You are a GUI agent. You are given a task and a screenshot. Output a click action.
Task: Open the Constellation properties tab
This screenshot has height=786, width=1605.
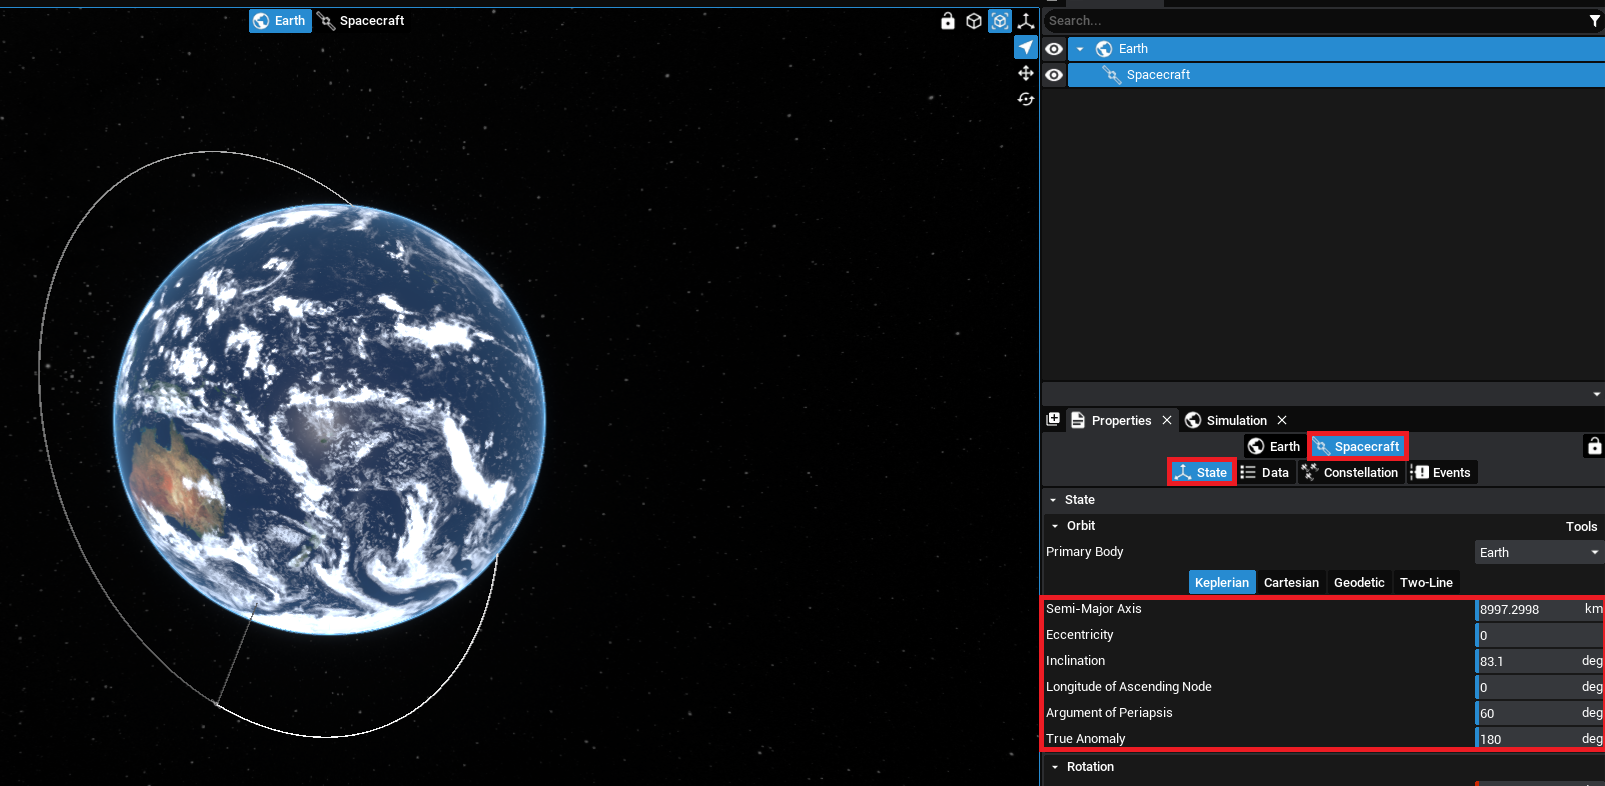[1351, 473]
